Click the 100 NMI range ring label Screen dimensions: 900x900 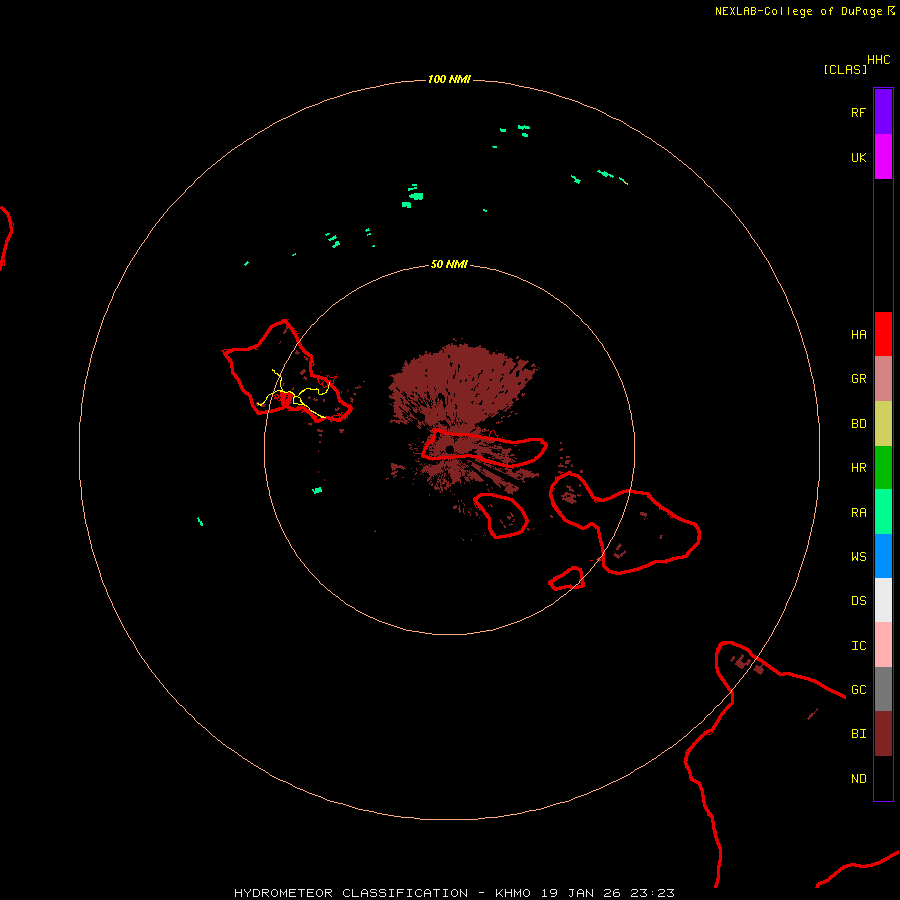coord(449,79)
